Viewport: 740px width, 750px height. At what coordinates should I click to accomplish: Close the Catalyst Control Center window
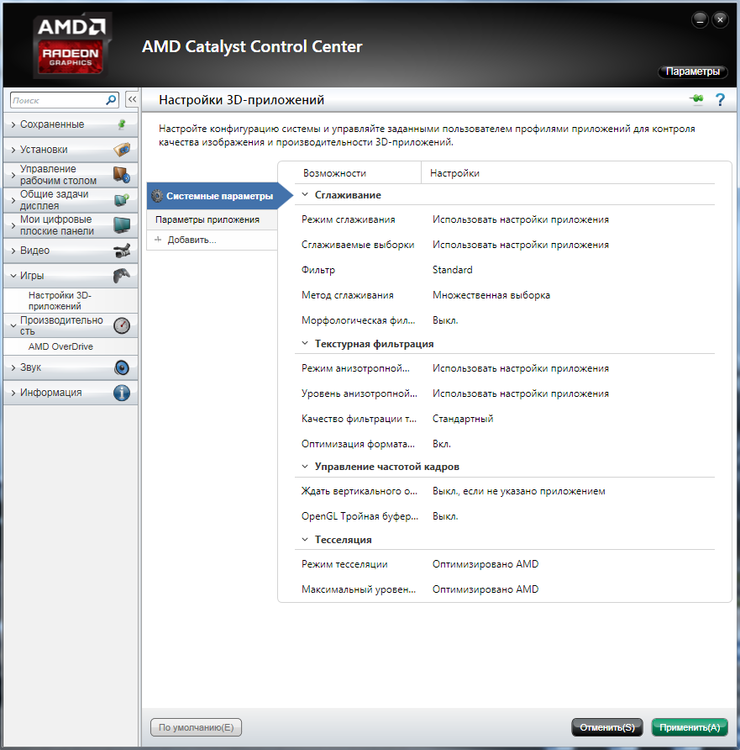720,20
